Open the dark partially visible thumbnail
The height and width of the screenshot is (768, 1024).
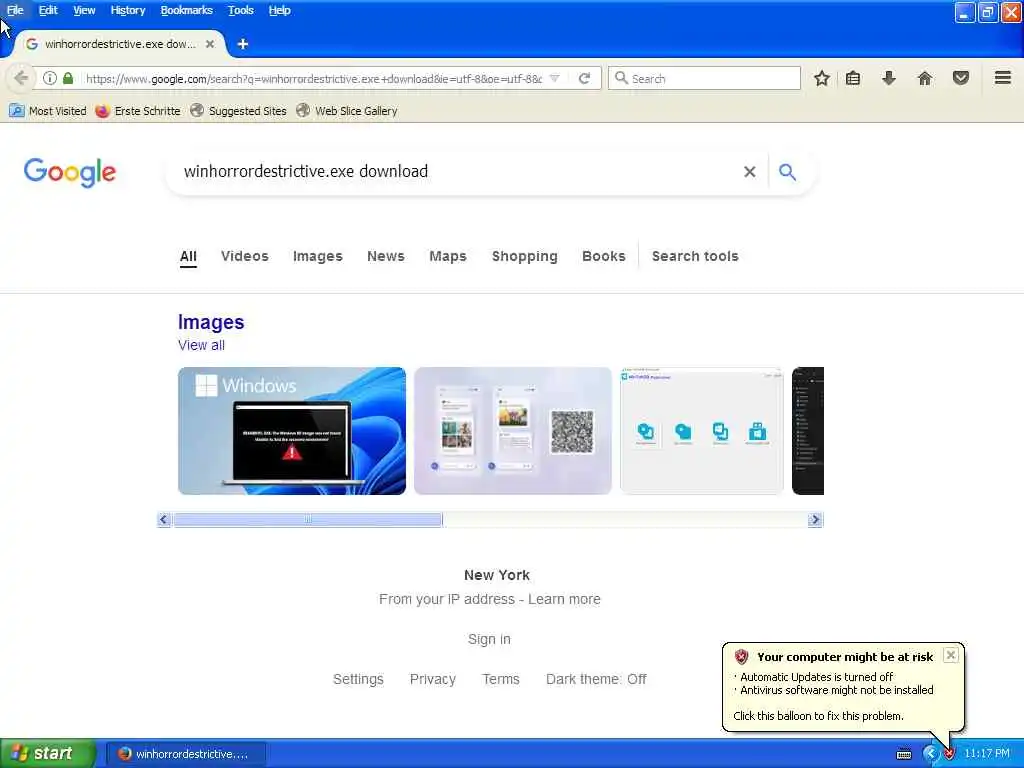click(x=808, y=430)
